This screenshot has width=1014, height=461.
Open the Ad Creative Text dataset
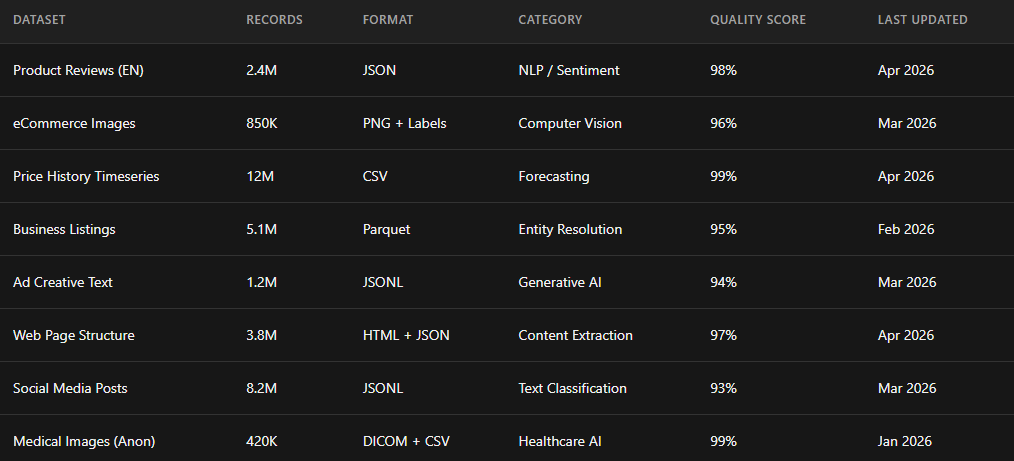pos(63,282)
